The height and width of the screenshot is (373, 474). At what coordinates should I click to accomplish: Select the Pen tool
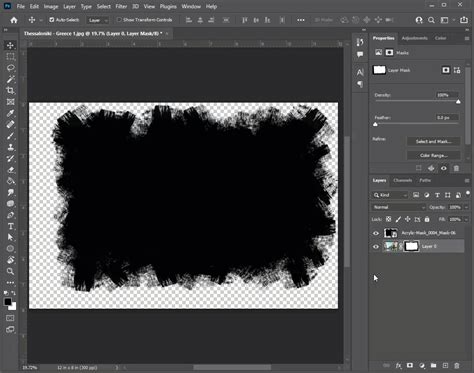(x=10, y=215)
